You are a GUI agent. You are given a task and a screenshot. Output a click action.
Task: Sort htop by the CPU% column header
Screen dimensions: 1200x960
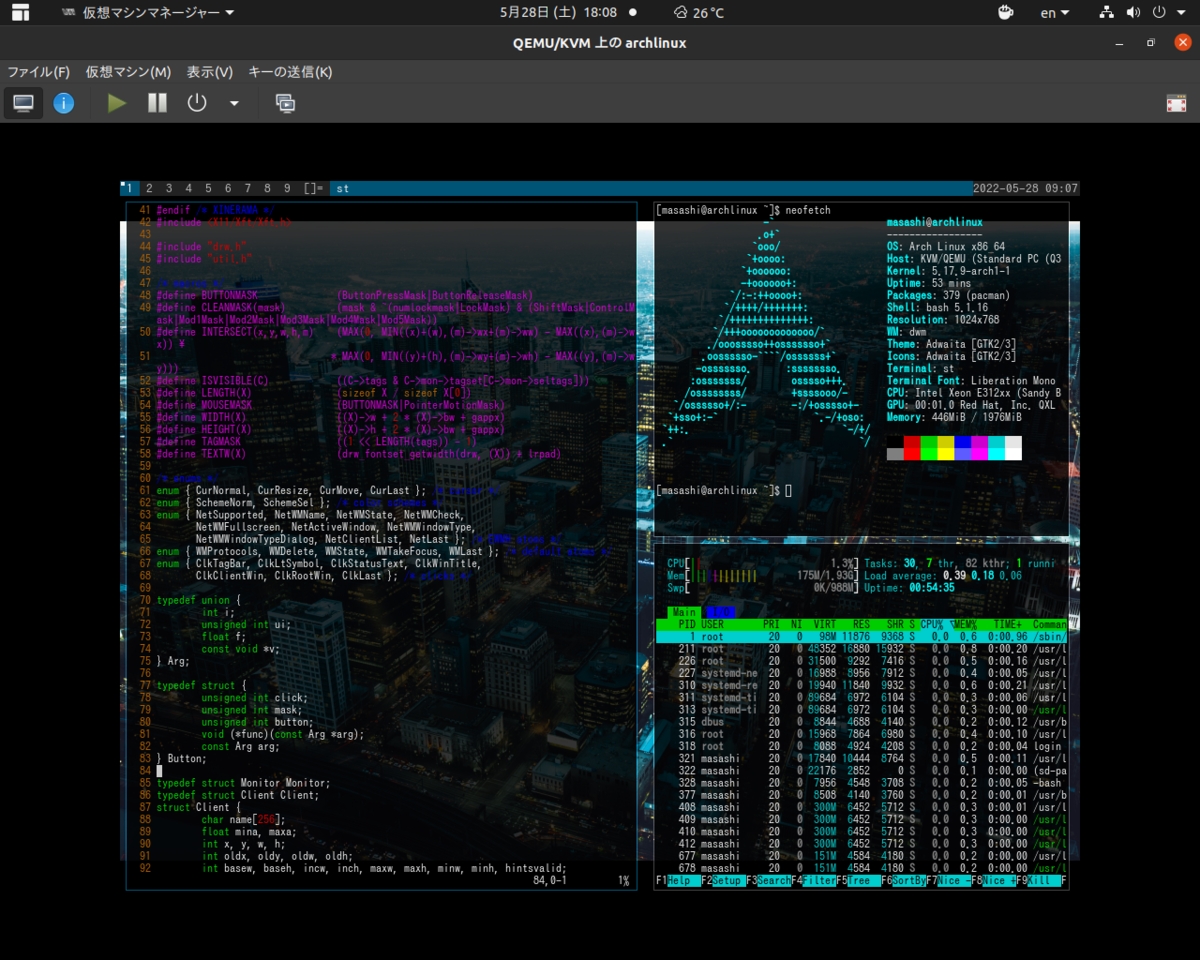click(933, 624)
